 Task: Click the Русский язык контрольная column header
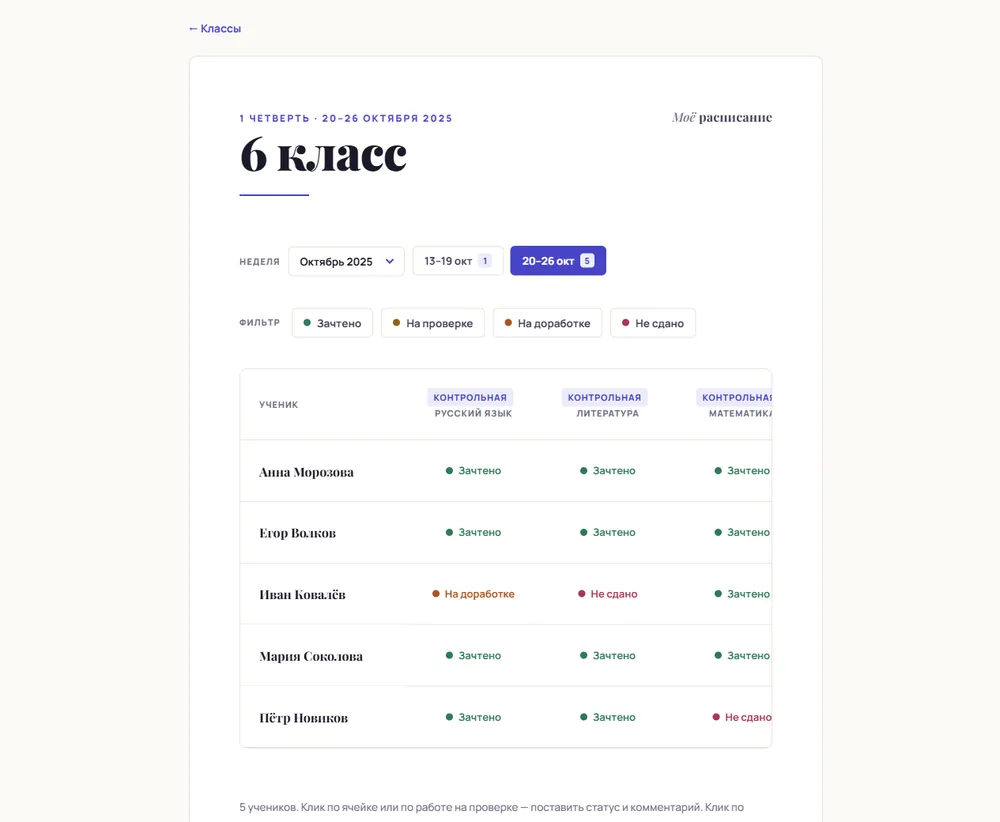[x=471, y=405]
